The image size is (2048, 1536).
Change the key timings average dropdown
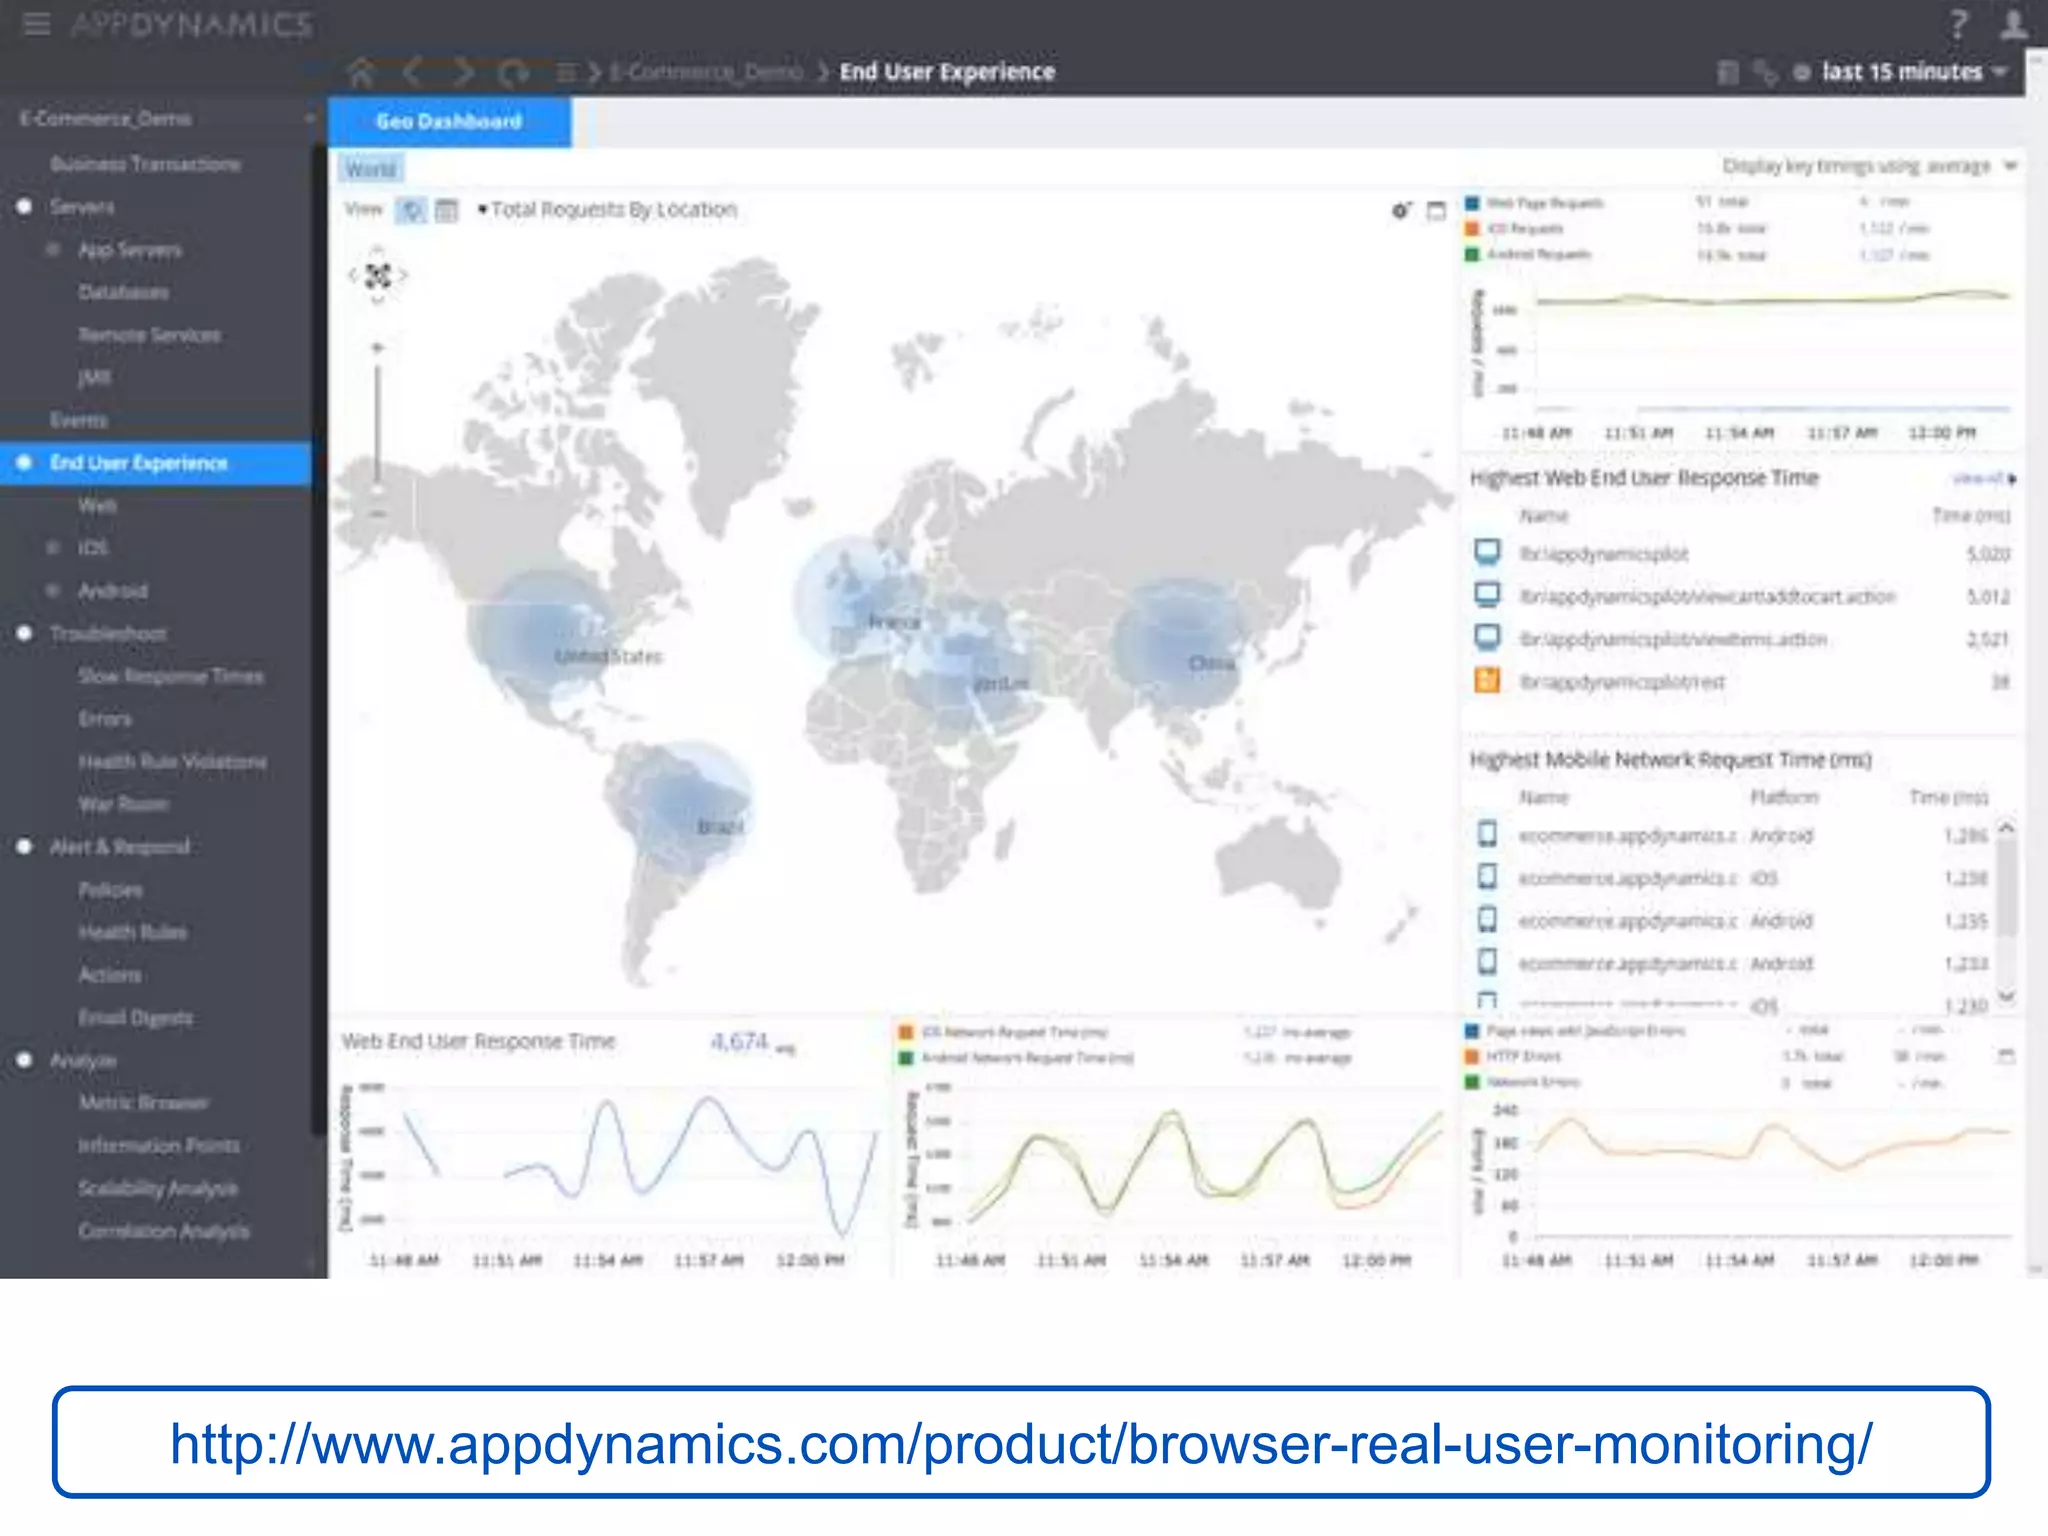click(x=1870, y=166)
